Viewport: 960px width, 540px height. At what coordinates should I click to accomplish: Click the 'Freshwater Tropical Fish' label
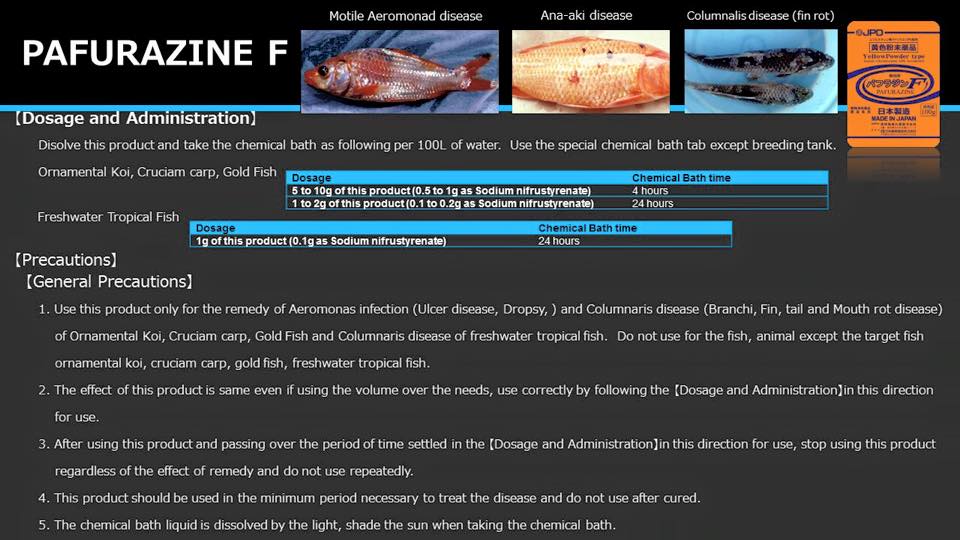tap(108, 217)
